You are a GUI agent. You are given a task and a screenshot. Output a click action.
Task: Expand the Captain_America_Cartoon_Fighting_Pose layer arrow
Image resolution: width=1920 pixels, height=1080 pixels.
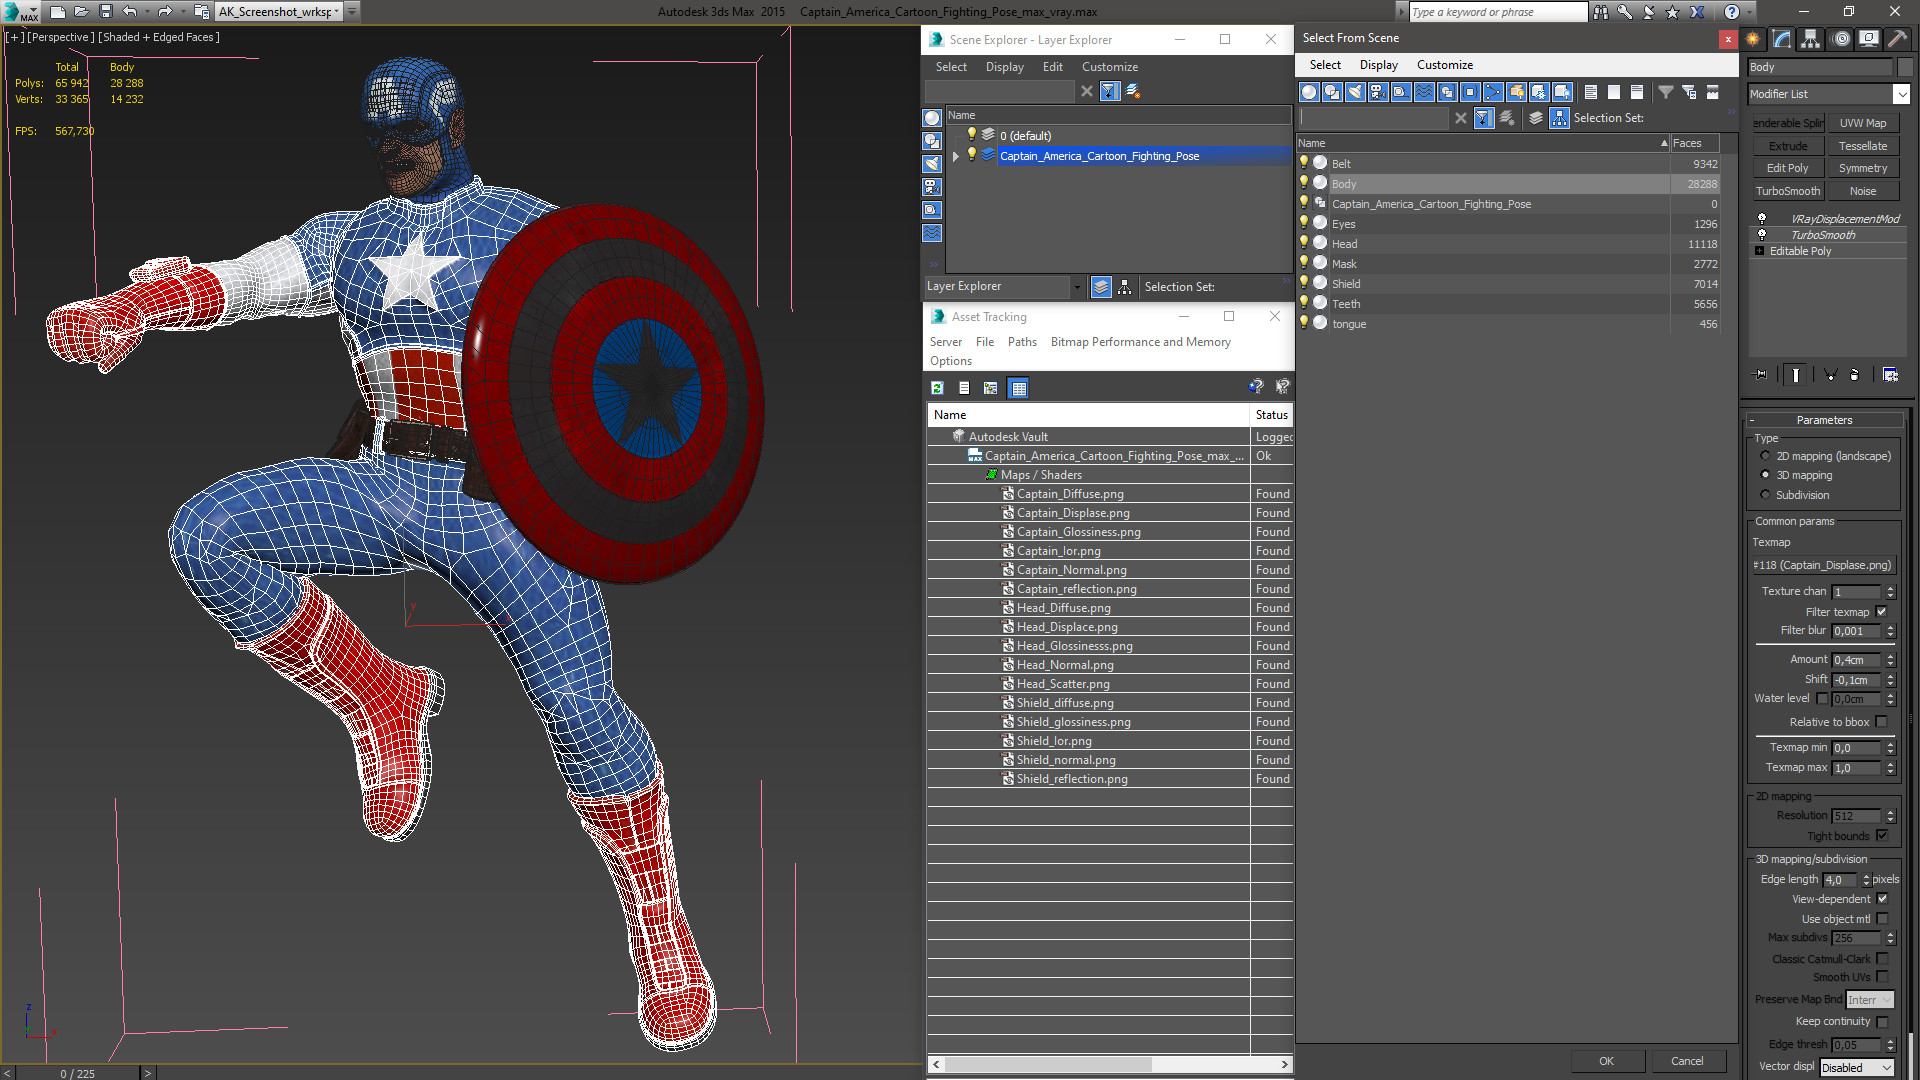956,156
